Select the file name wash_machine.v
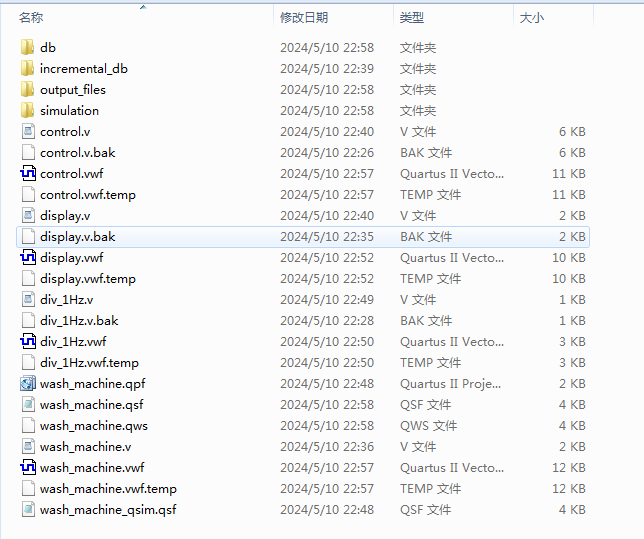This screenshot has height=539, width=644. 85,447
